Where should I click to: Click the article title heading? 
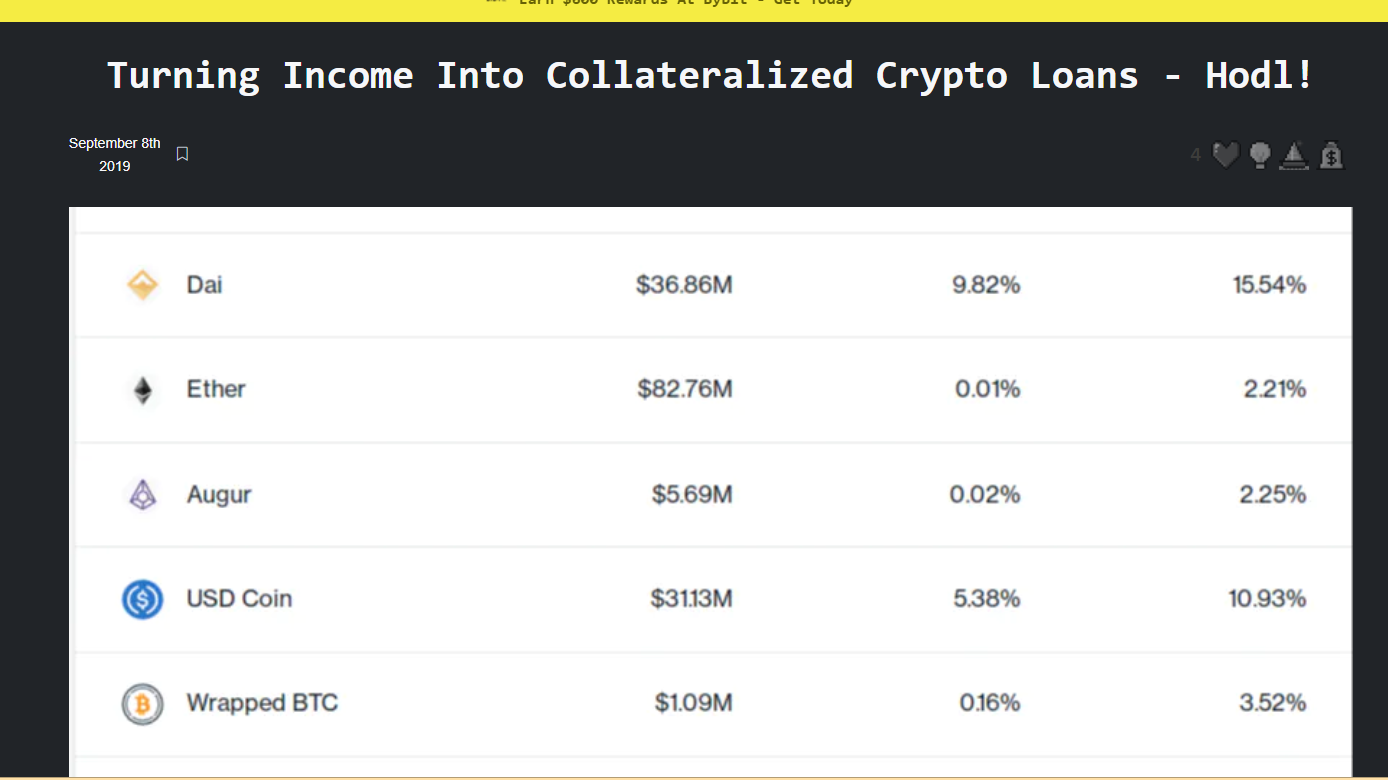pyautogui.click(x=709, y=75)
